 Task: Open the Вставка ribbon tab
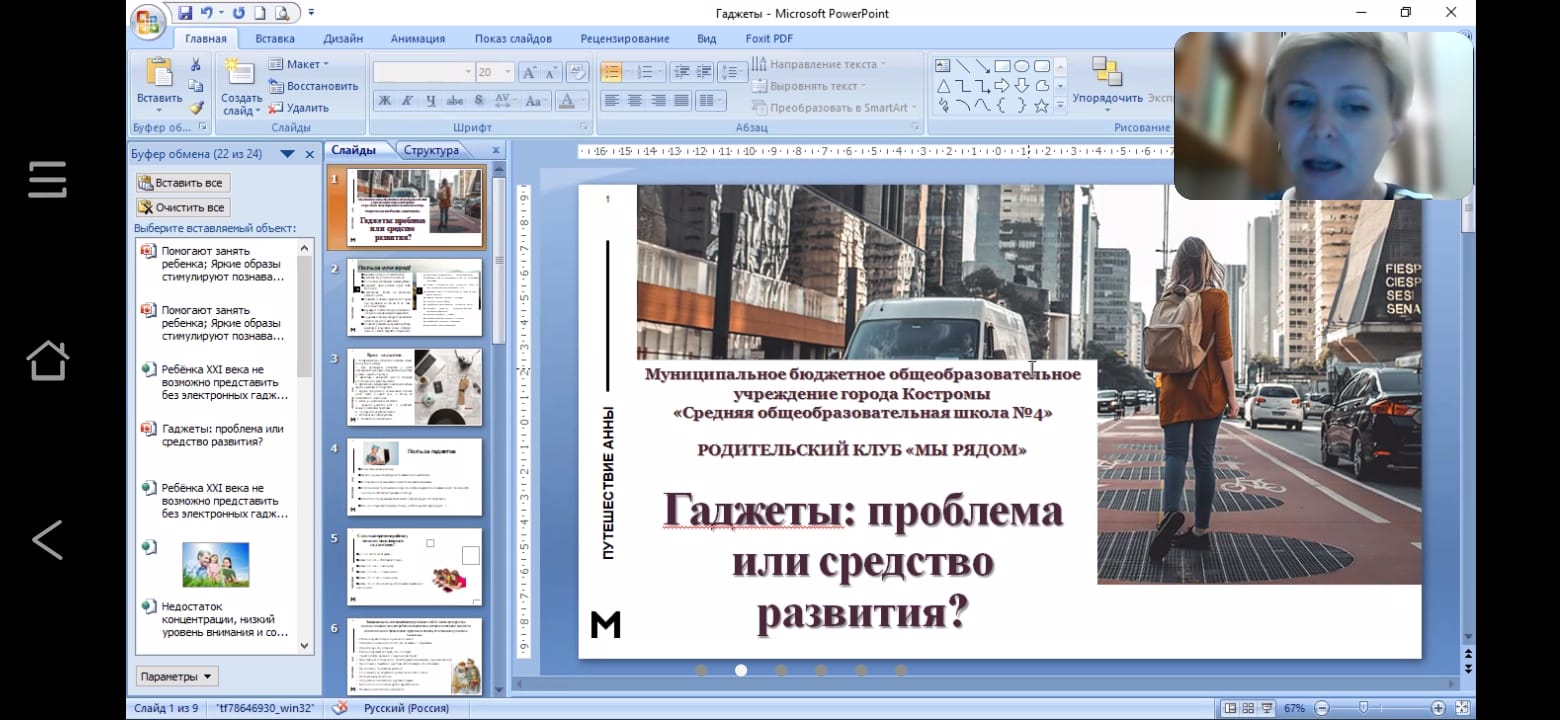[275, 39]
